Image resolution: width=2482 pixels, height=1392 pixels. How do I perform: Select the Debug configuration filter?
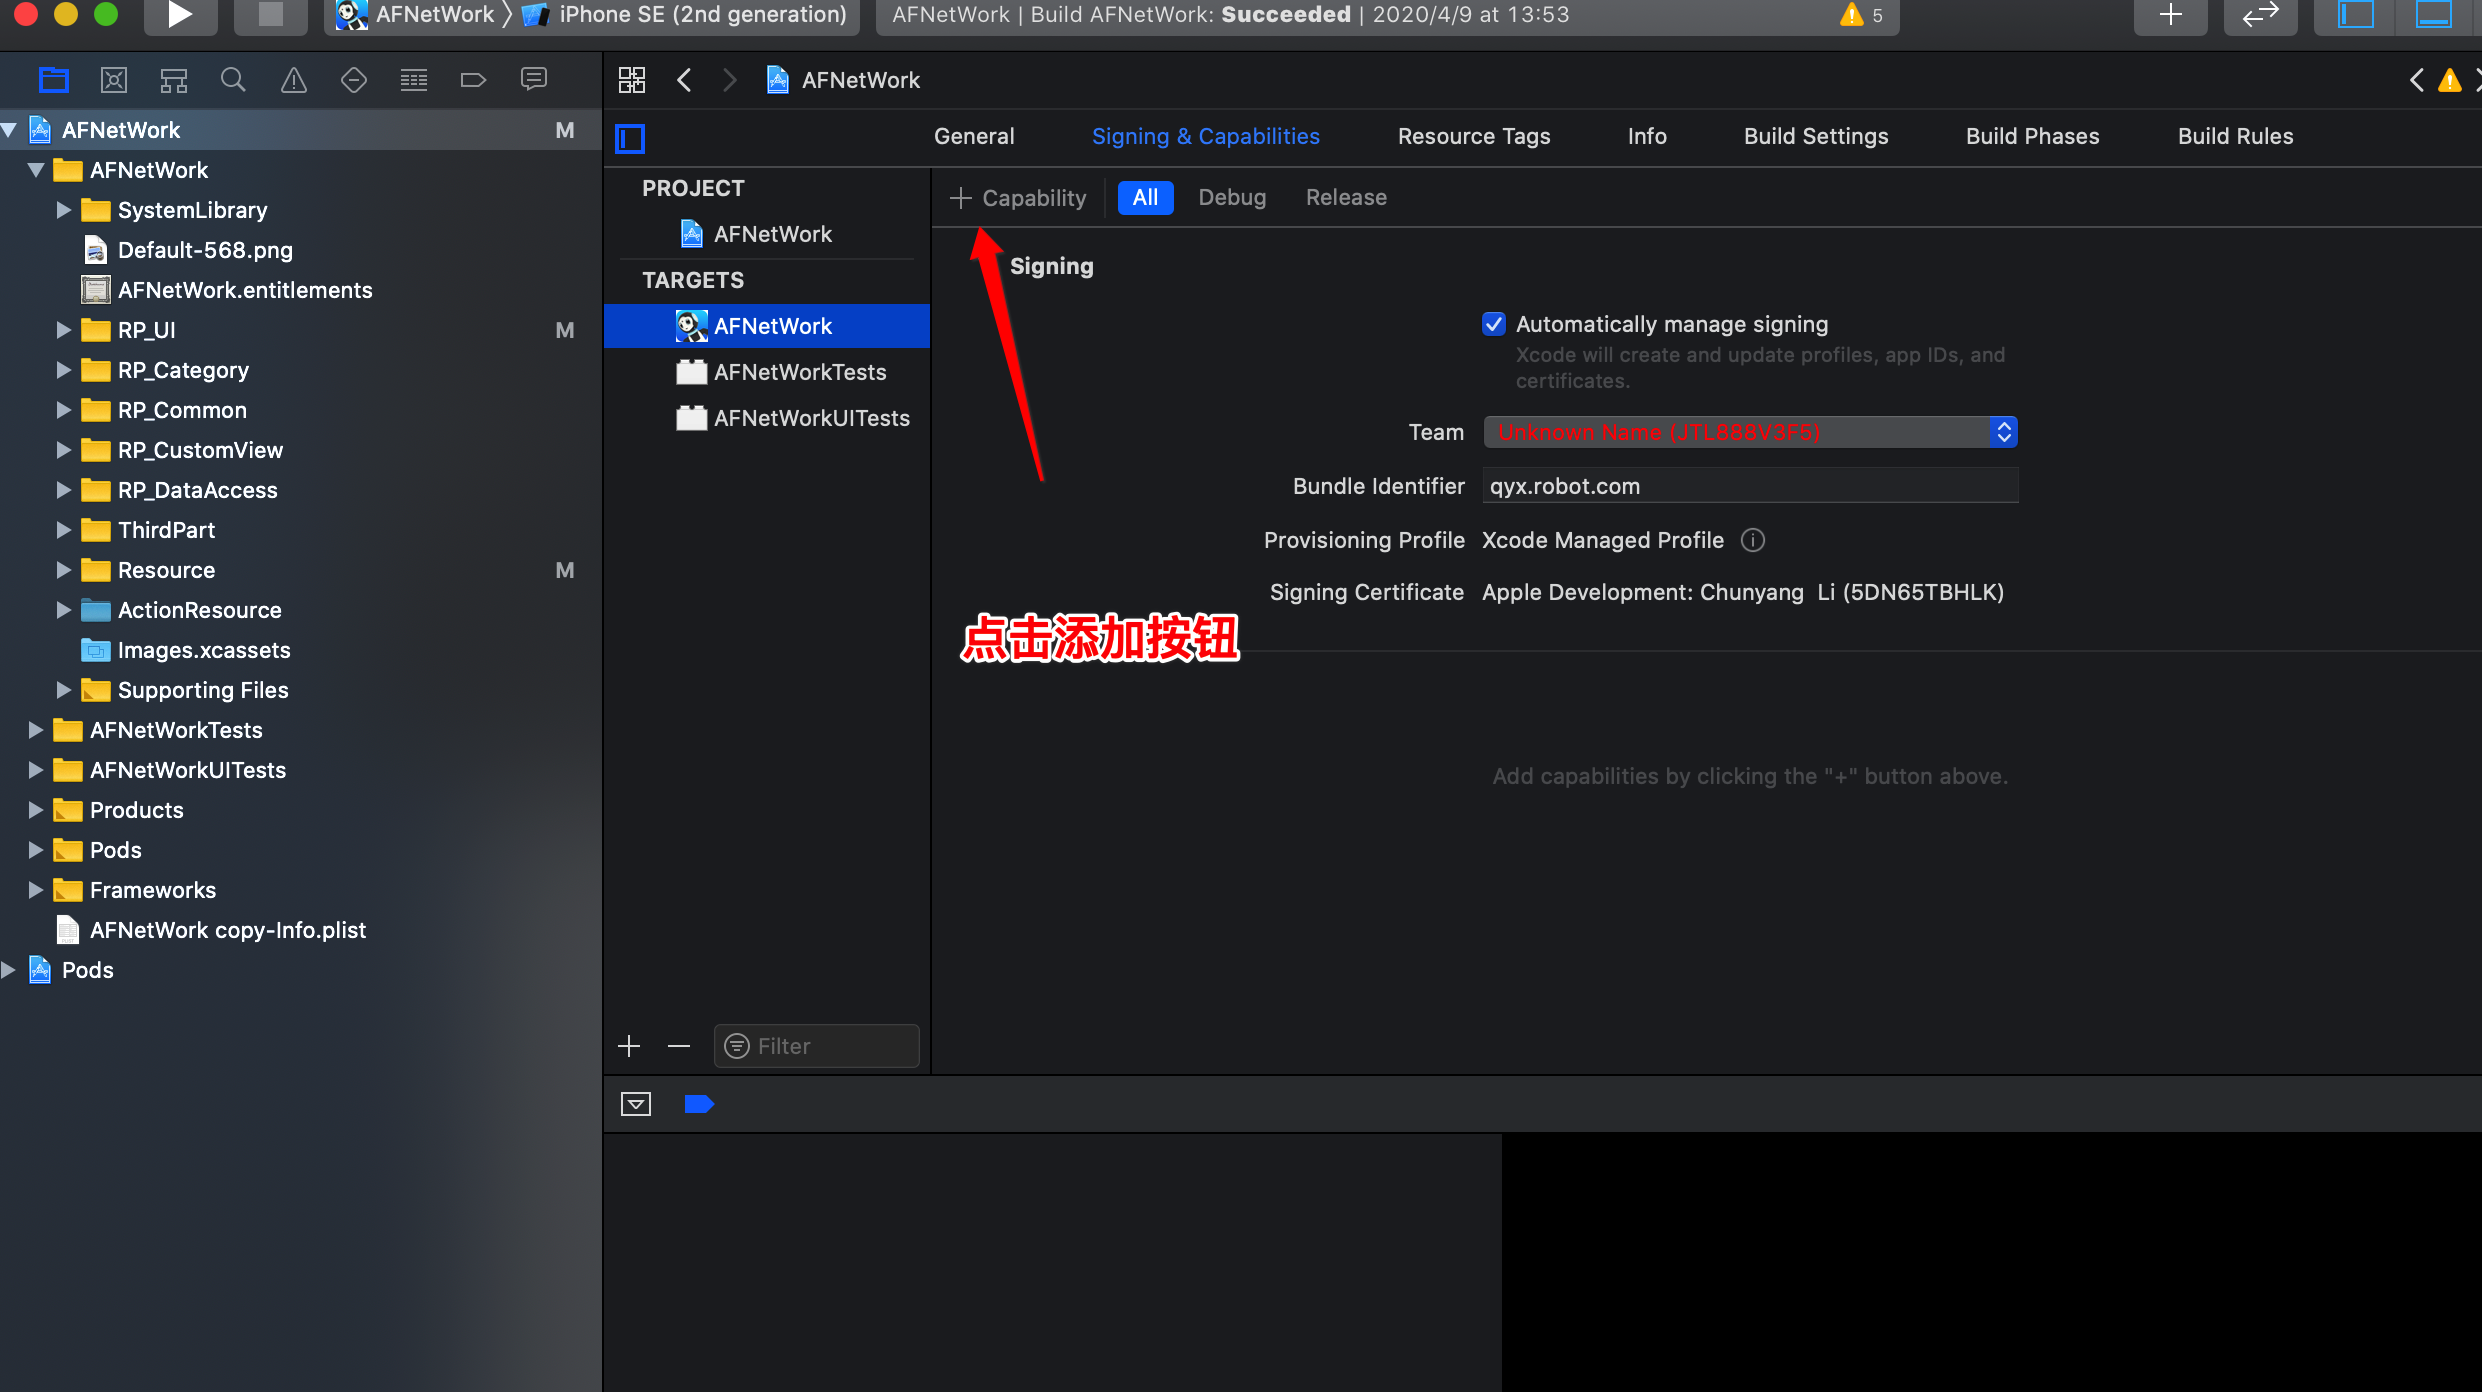point(1232,197)
